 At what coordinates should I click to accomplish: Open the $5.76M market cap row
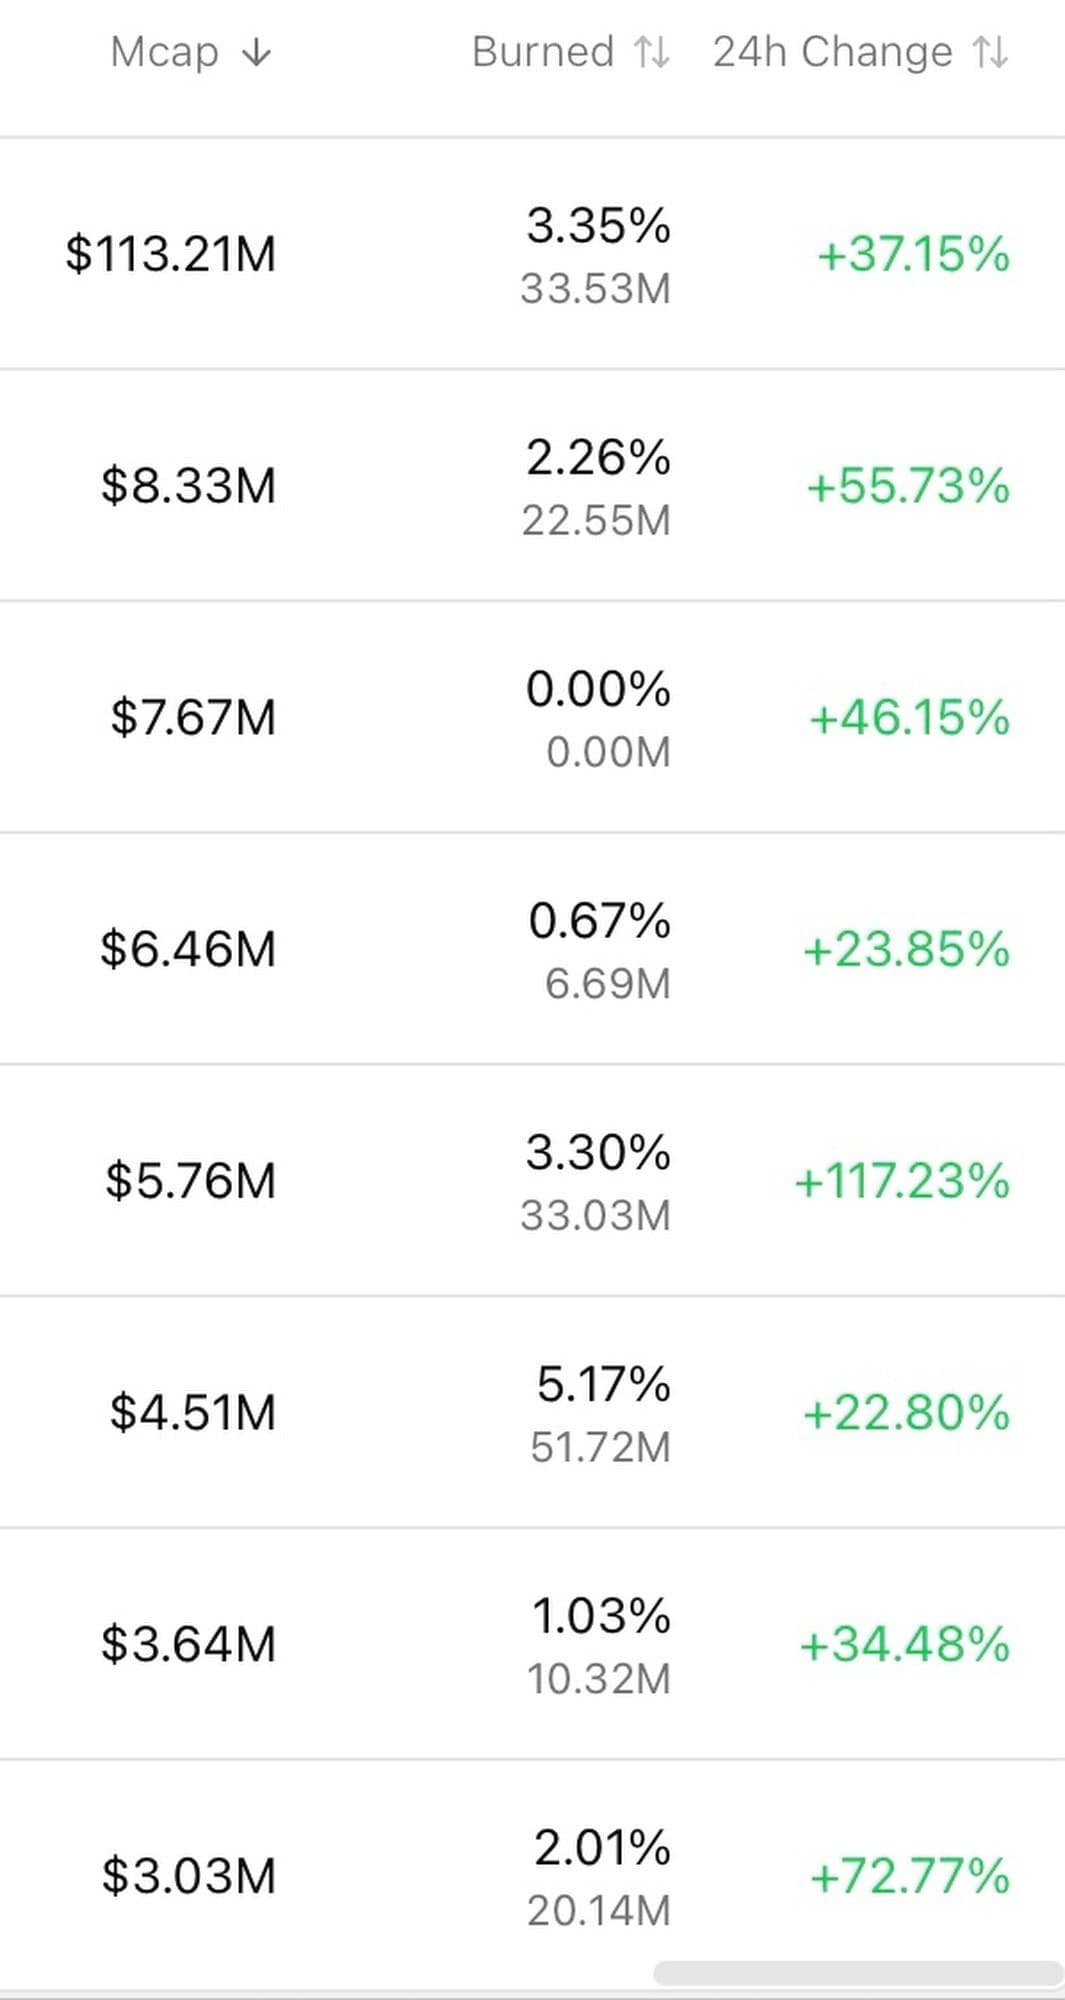click(191, 1181)
